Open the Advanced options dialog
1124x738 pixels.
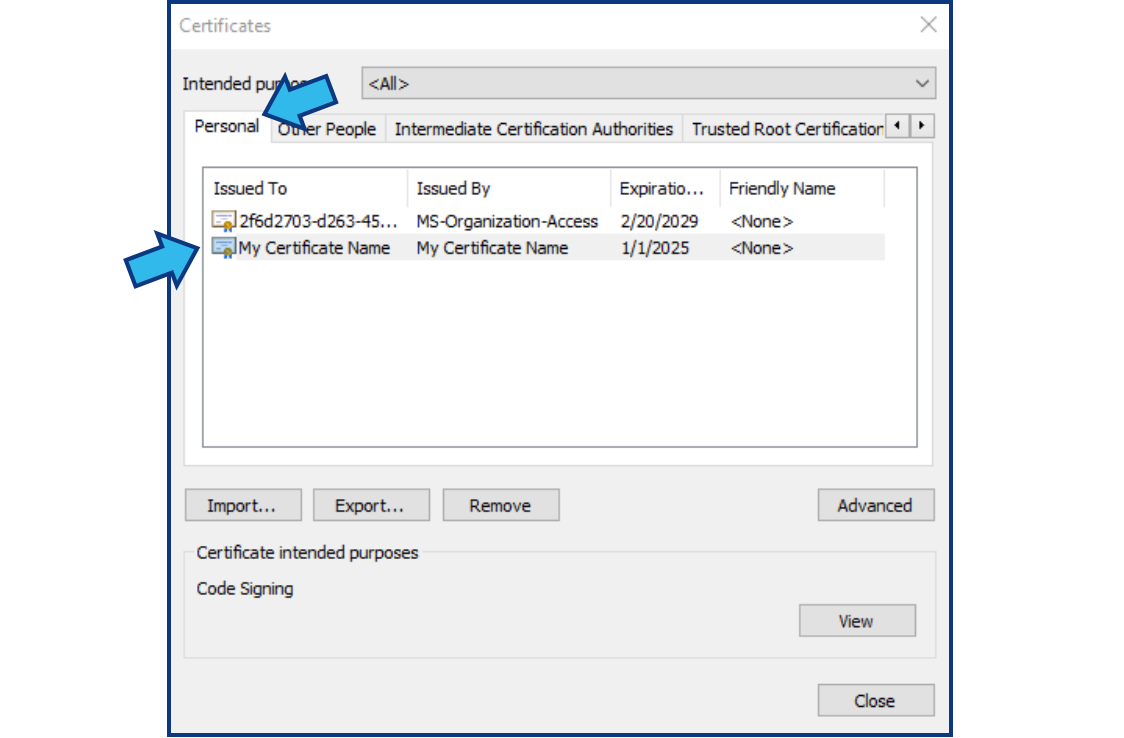click(876, 505)
